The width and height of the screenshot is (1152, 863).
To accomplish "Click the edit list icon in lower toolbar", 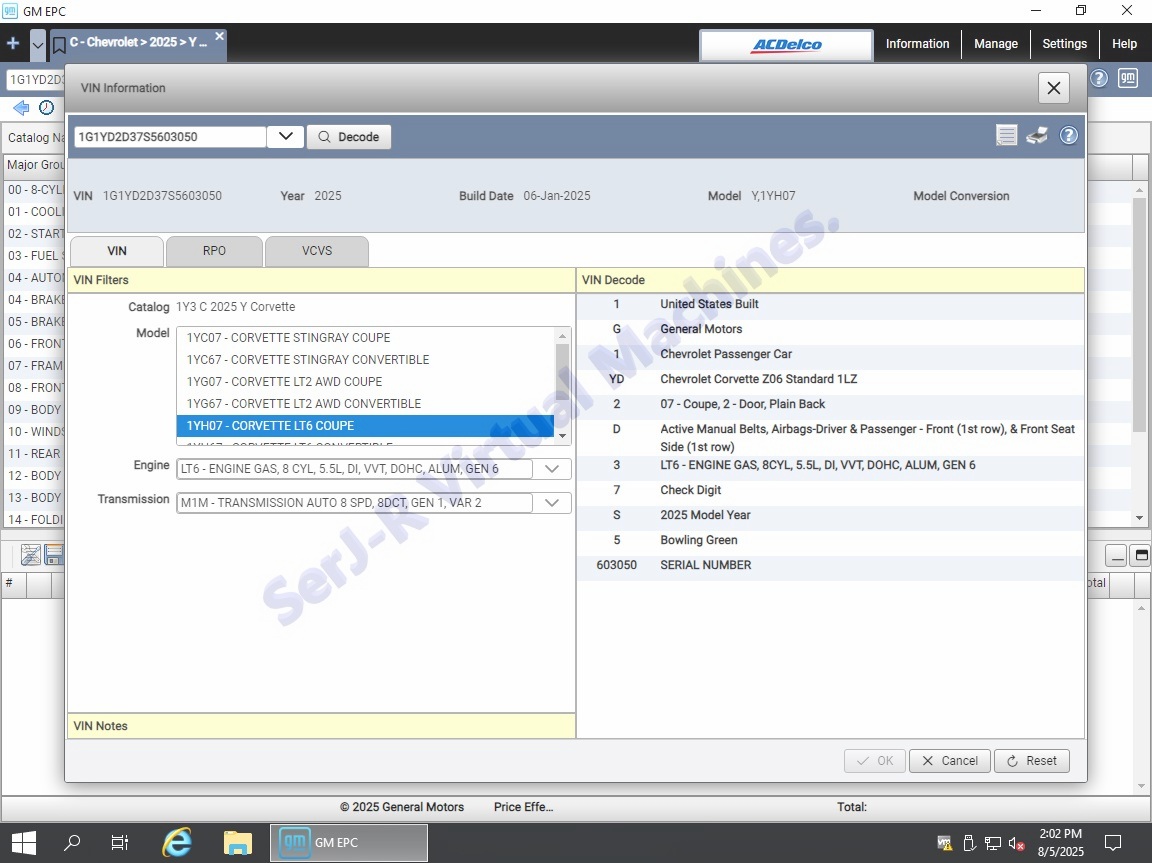I will [x=31, y=555].
